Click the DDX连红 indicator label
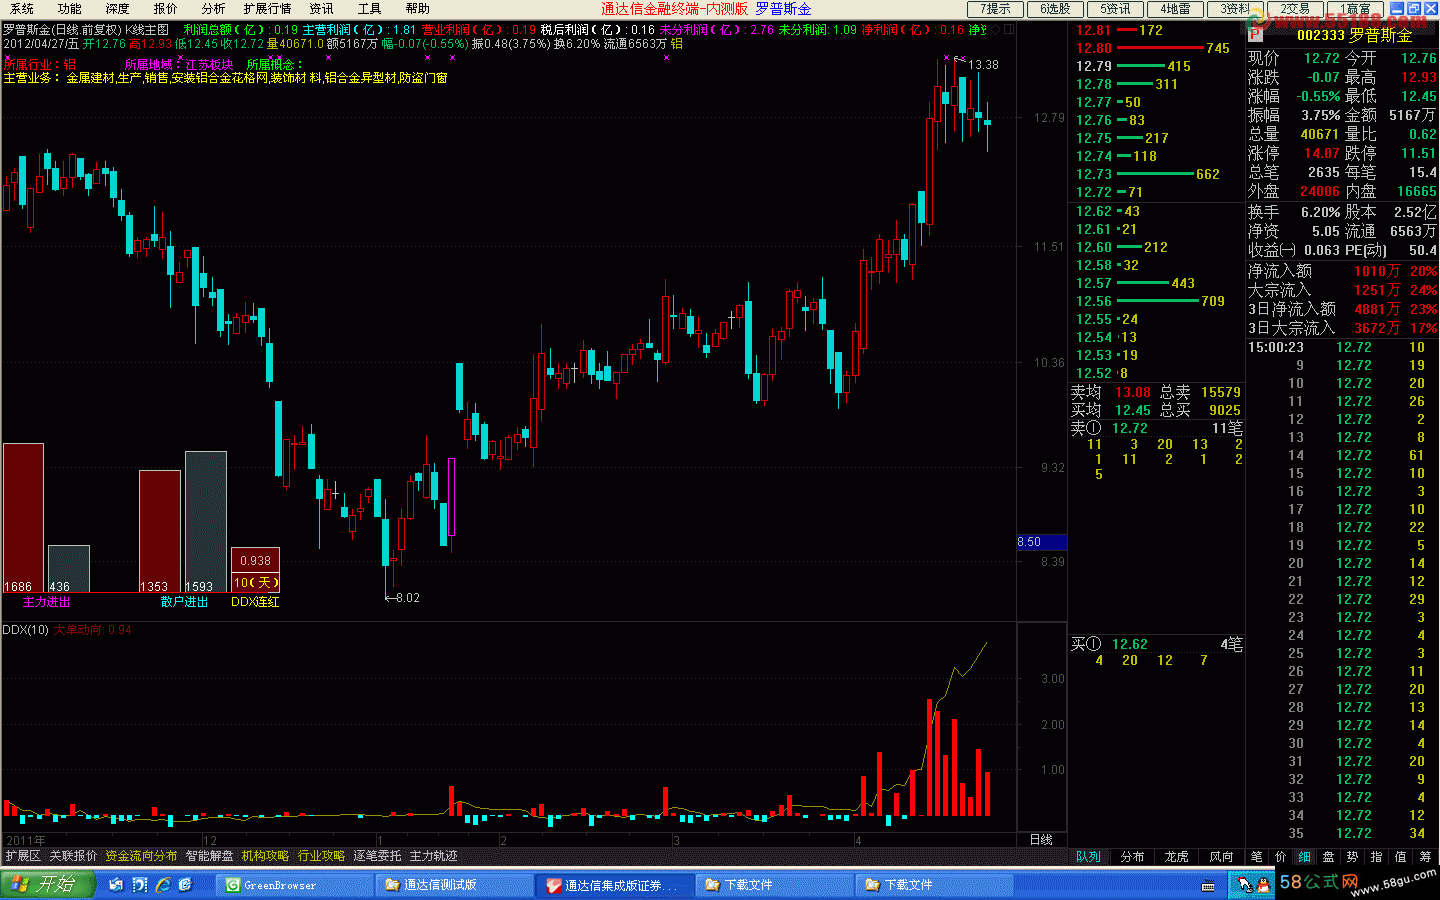The image size is (1440, 900). [255, 602]
